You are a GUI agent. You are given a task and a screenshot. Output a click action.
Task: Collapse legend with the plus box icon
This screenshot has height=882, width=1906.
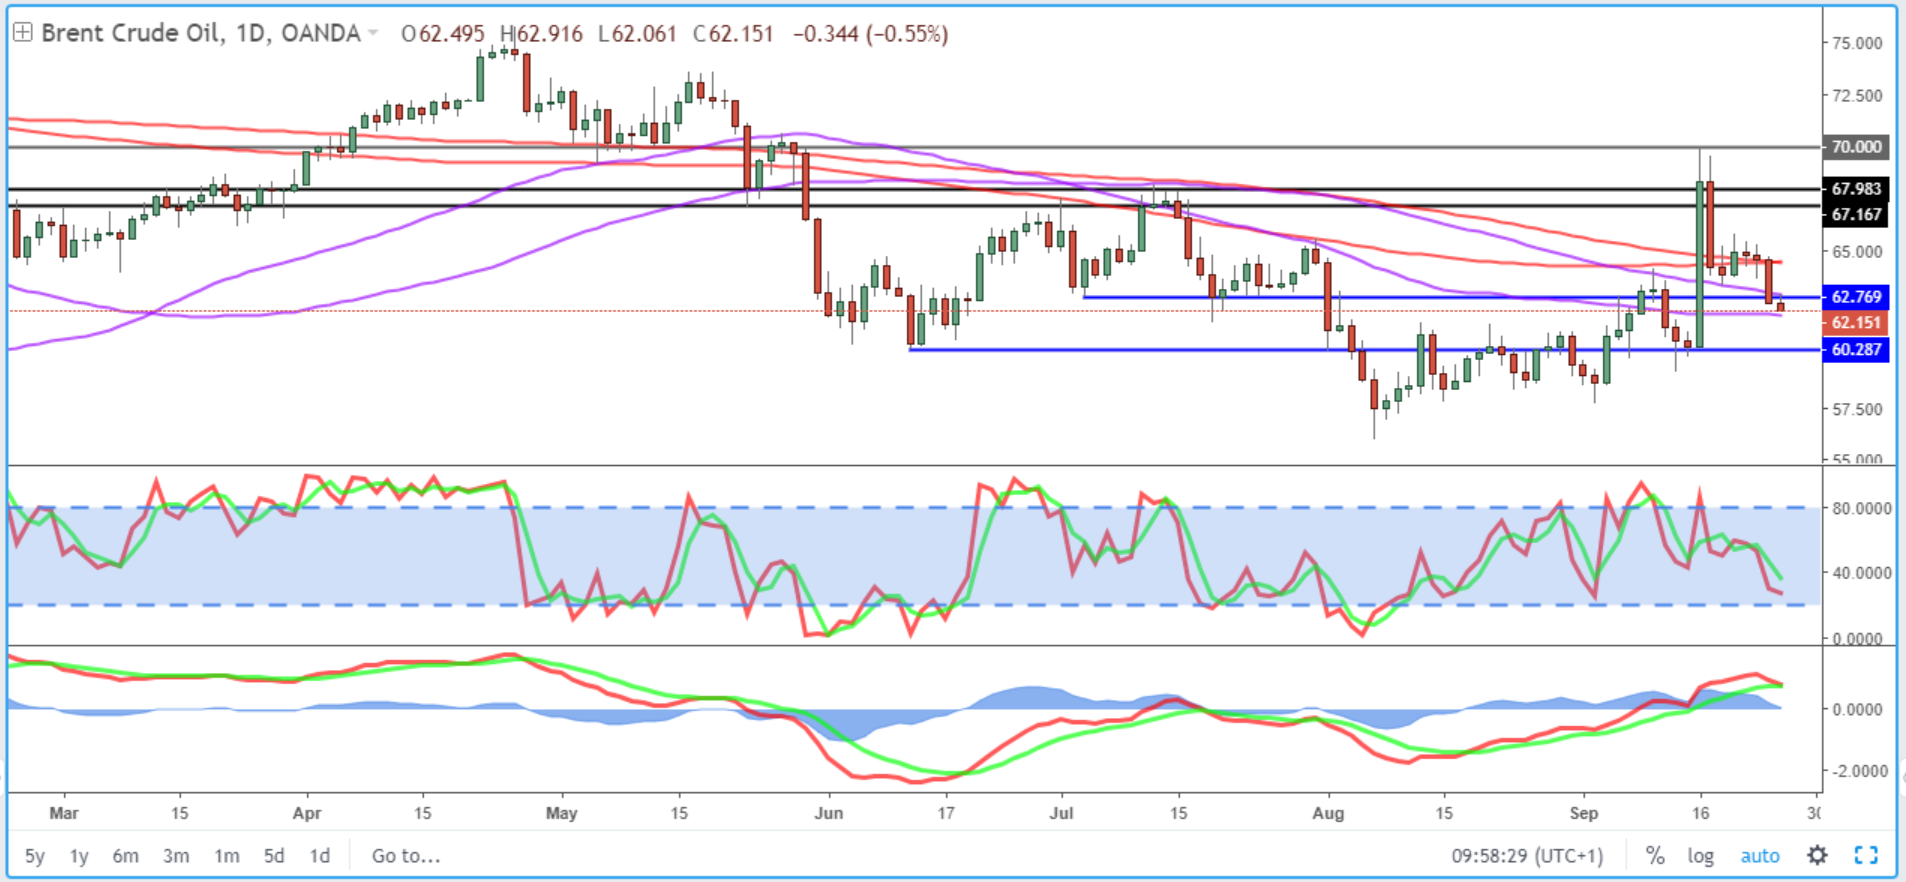tap(22, 33)
